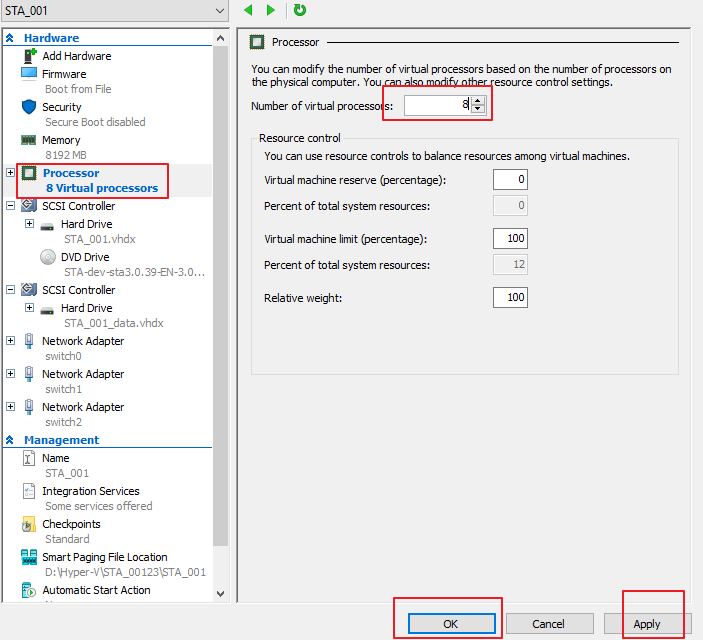The image size is (703, 640).
Task: Collapse the Hardware section chevron
Action: (x=9, y=38)
